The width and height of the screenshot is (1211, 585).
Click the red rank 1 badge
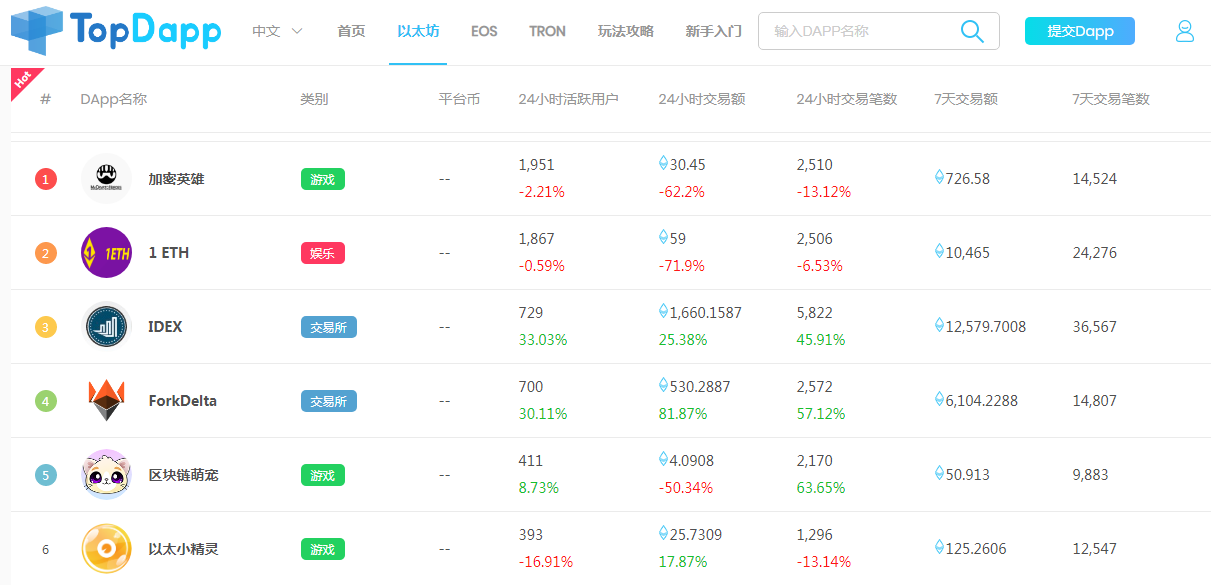click(x=46, y=179)
